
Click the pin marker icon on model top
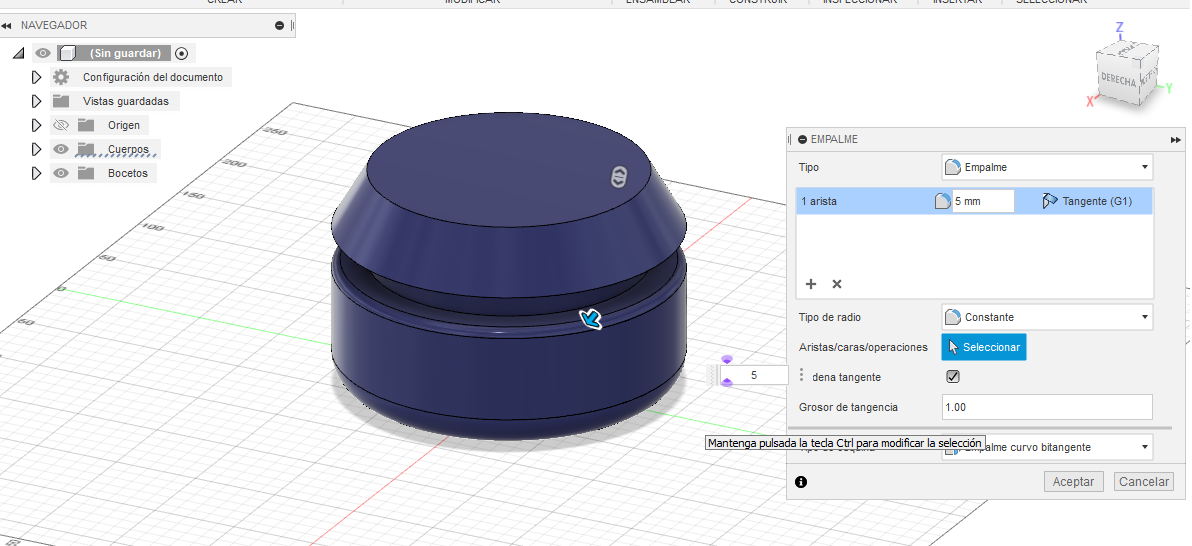pos(618,176)
